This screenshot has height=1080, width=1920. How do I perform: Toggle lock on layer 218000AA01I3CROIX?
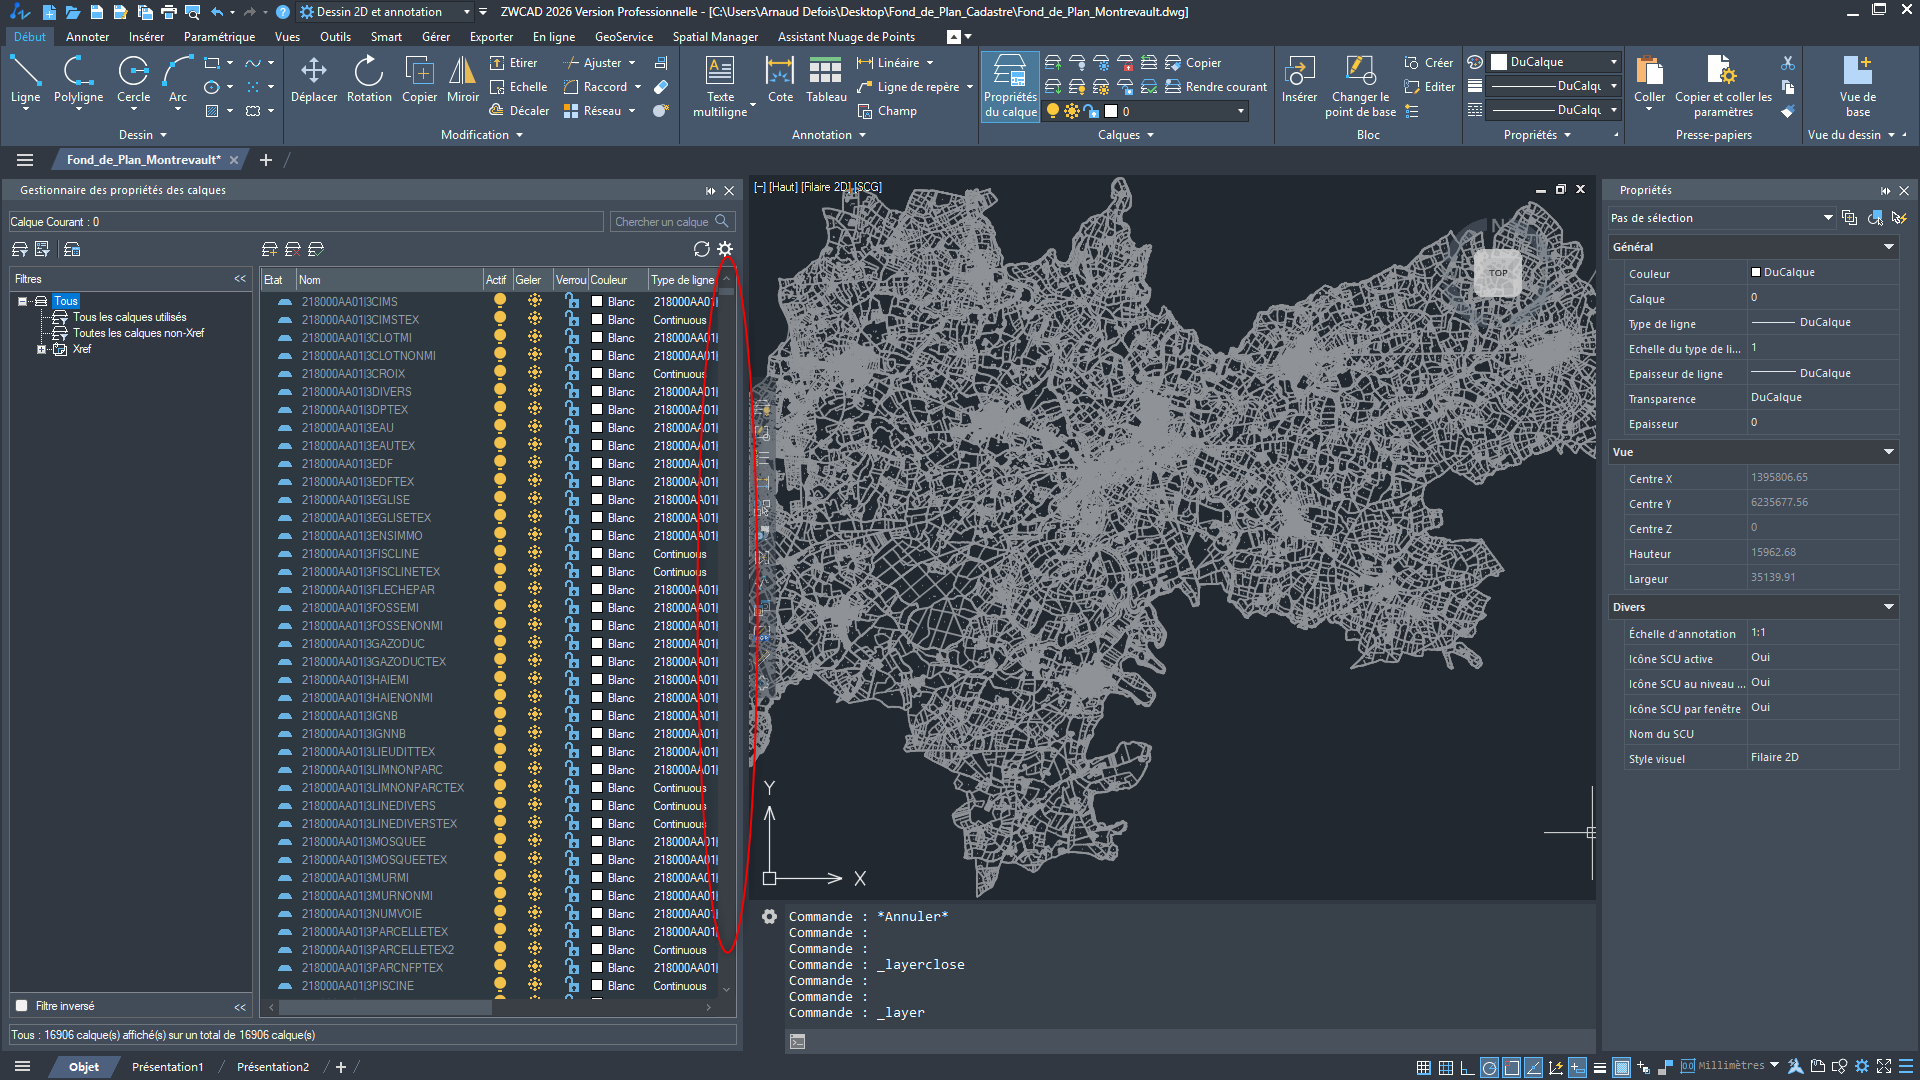(x=572, y=373)
